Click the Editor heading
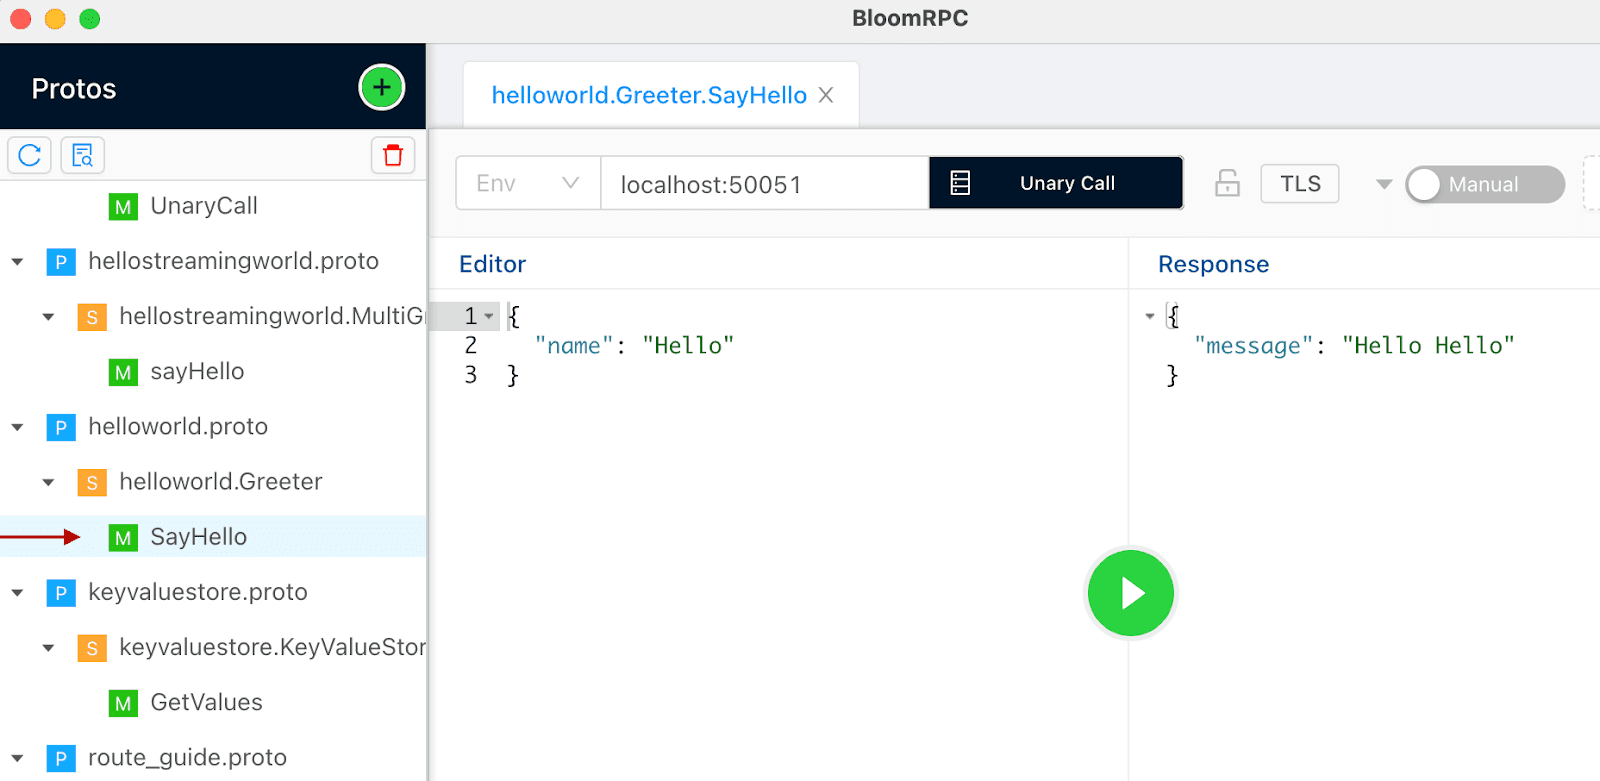Image resolution: width=1600 pixels, height=781 pixels. pyautogui.click(x=492, y=264)
